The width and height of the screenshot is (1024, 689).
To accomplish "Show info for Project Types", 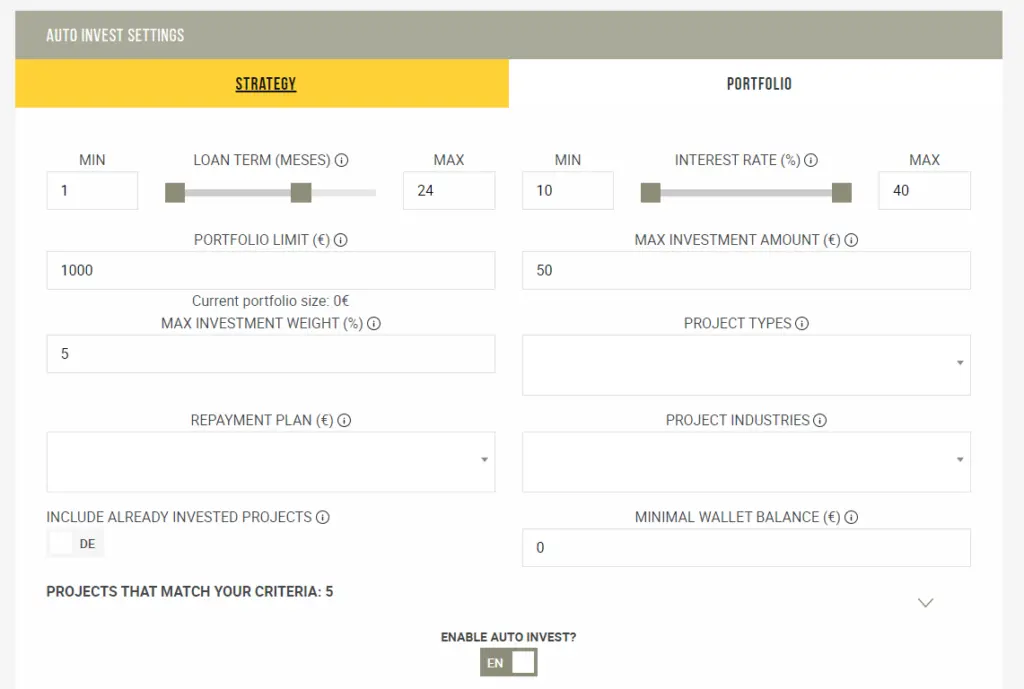I will click(802, 323).
